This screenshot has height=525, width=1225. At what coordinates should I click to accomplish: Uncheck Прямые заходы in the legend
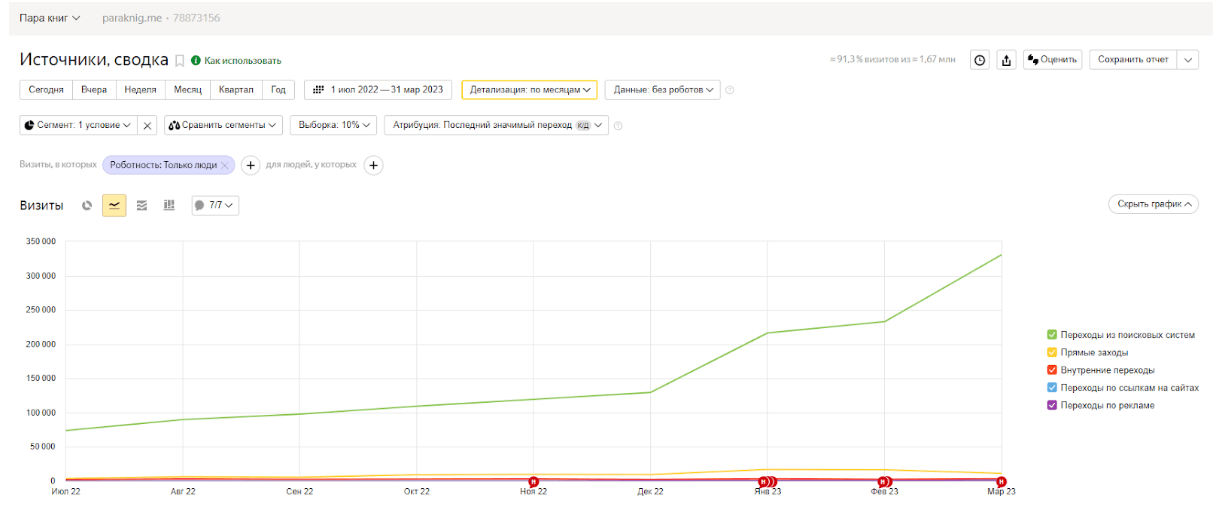pos(1052,352)
